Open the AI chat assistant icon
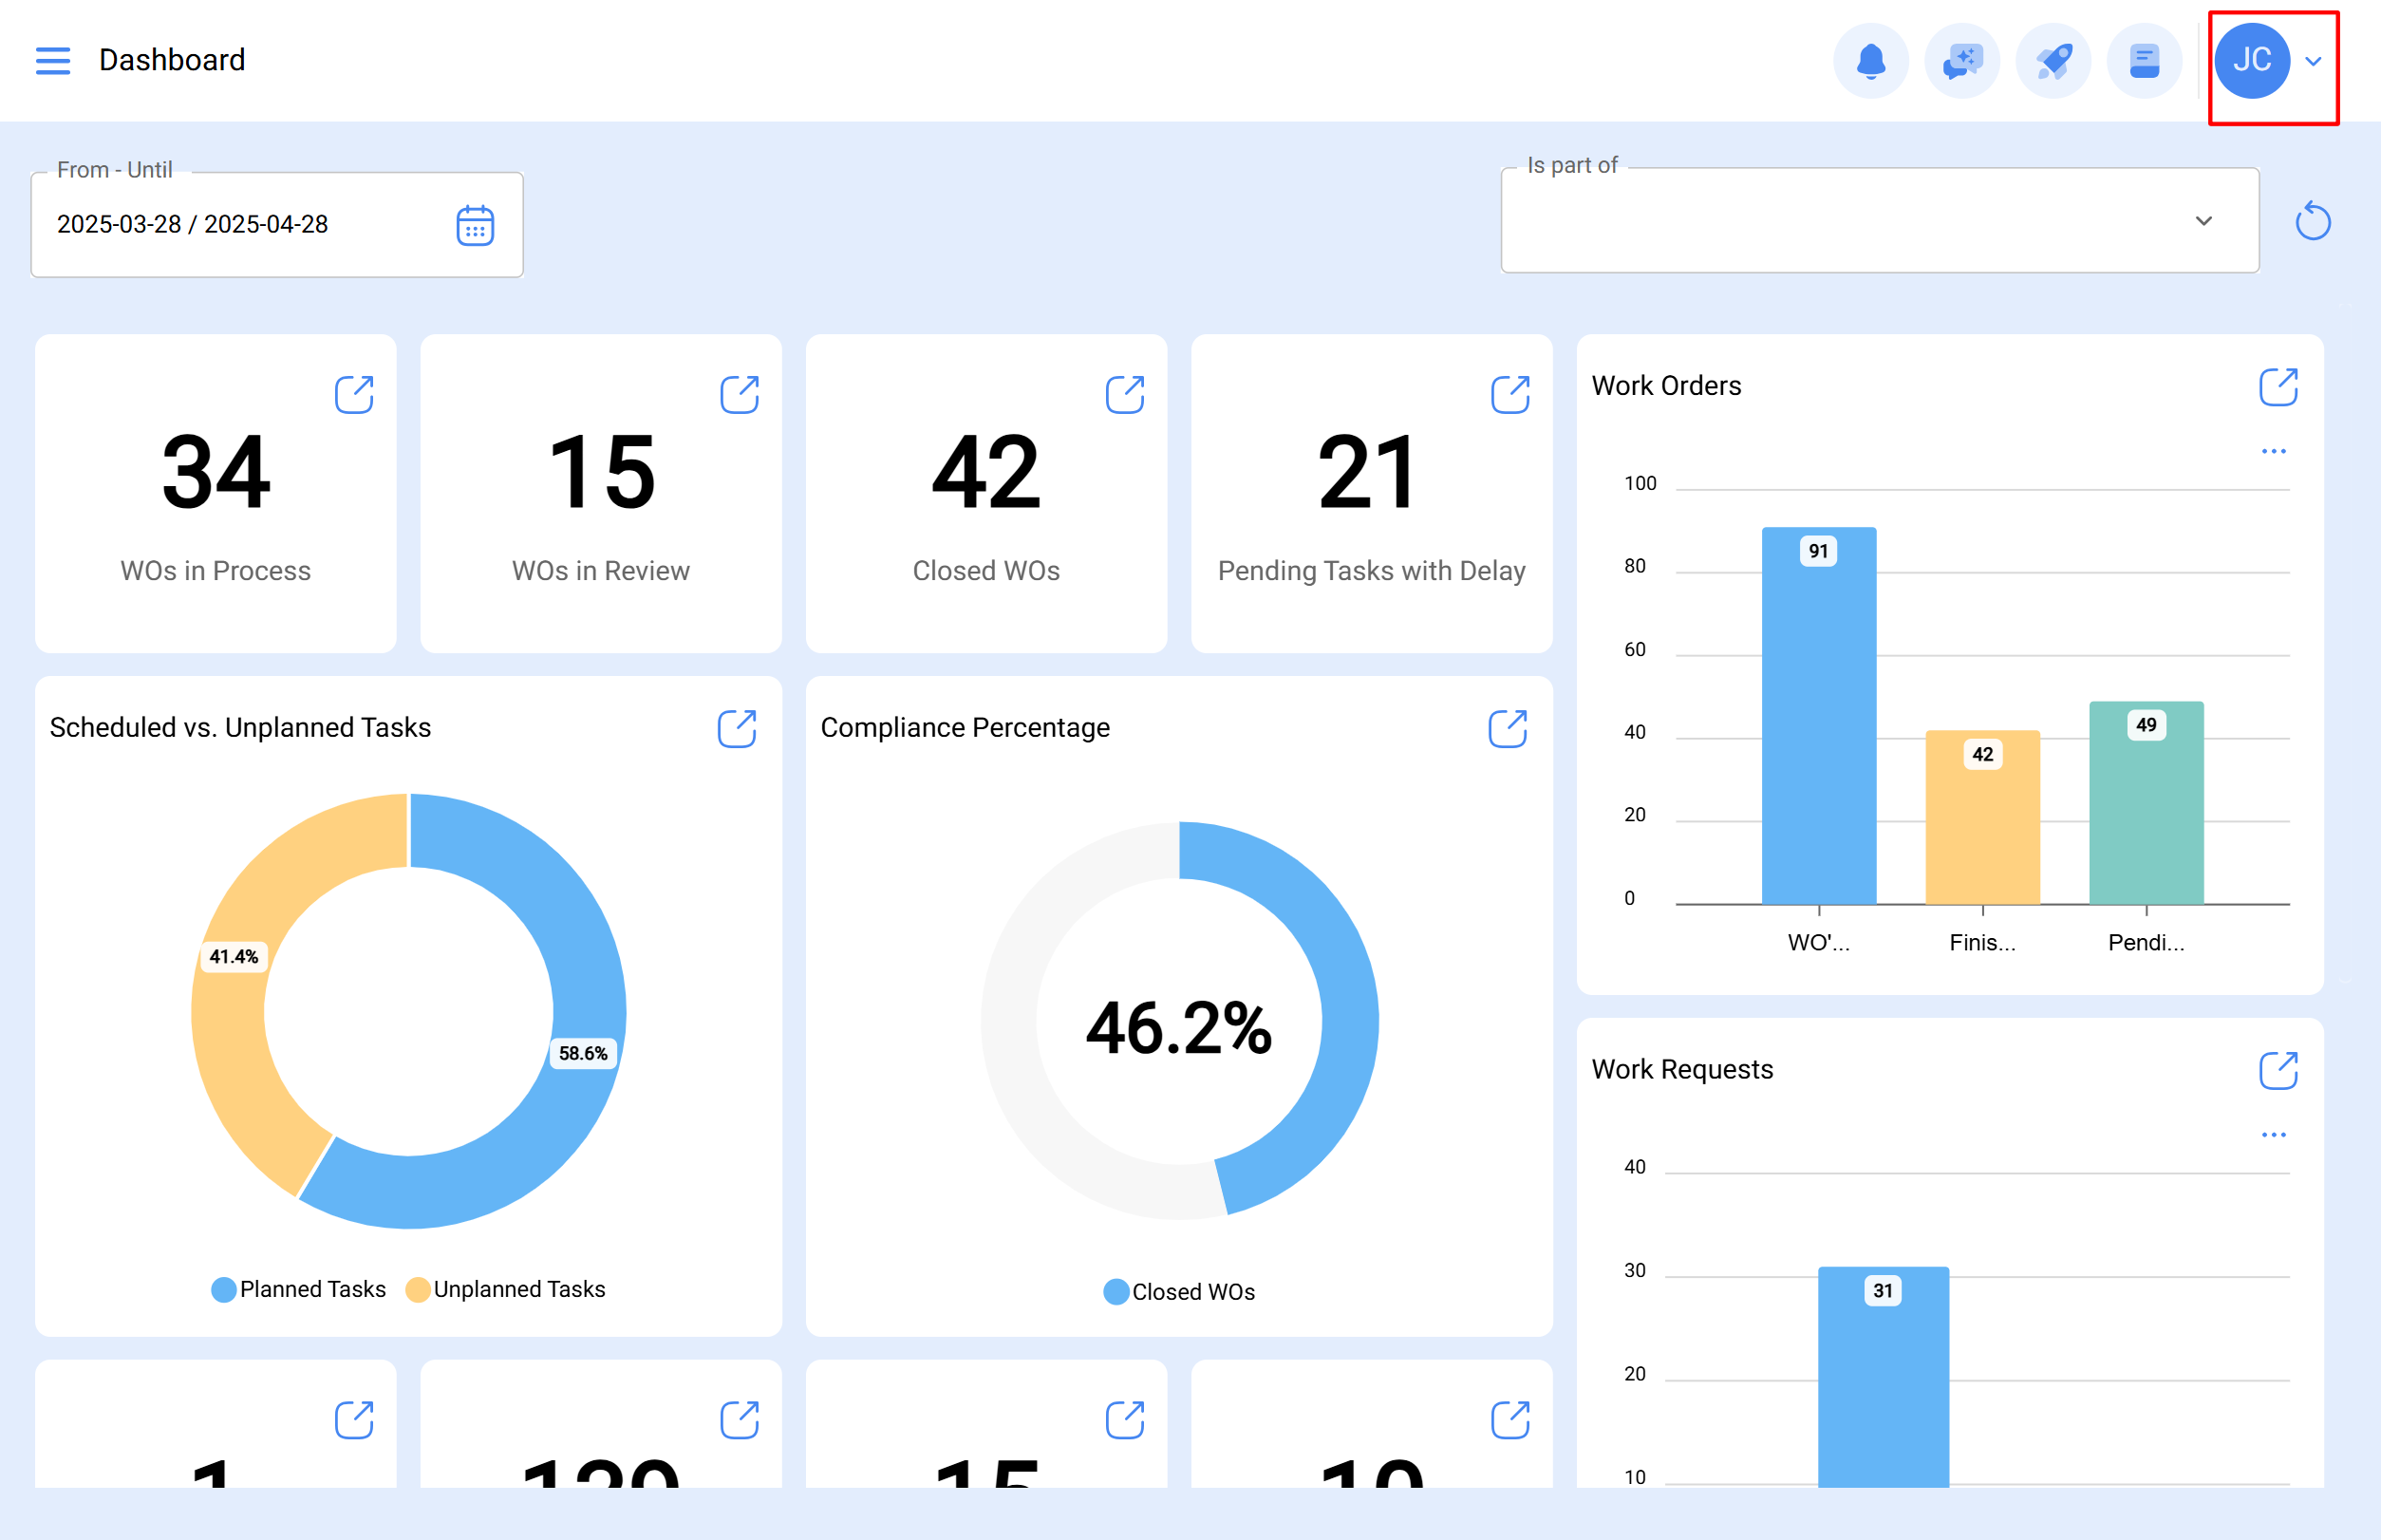 point(1962,61)
